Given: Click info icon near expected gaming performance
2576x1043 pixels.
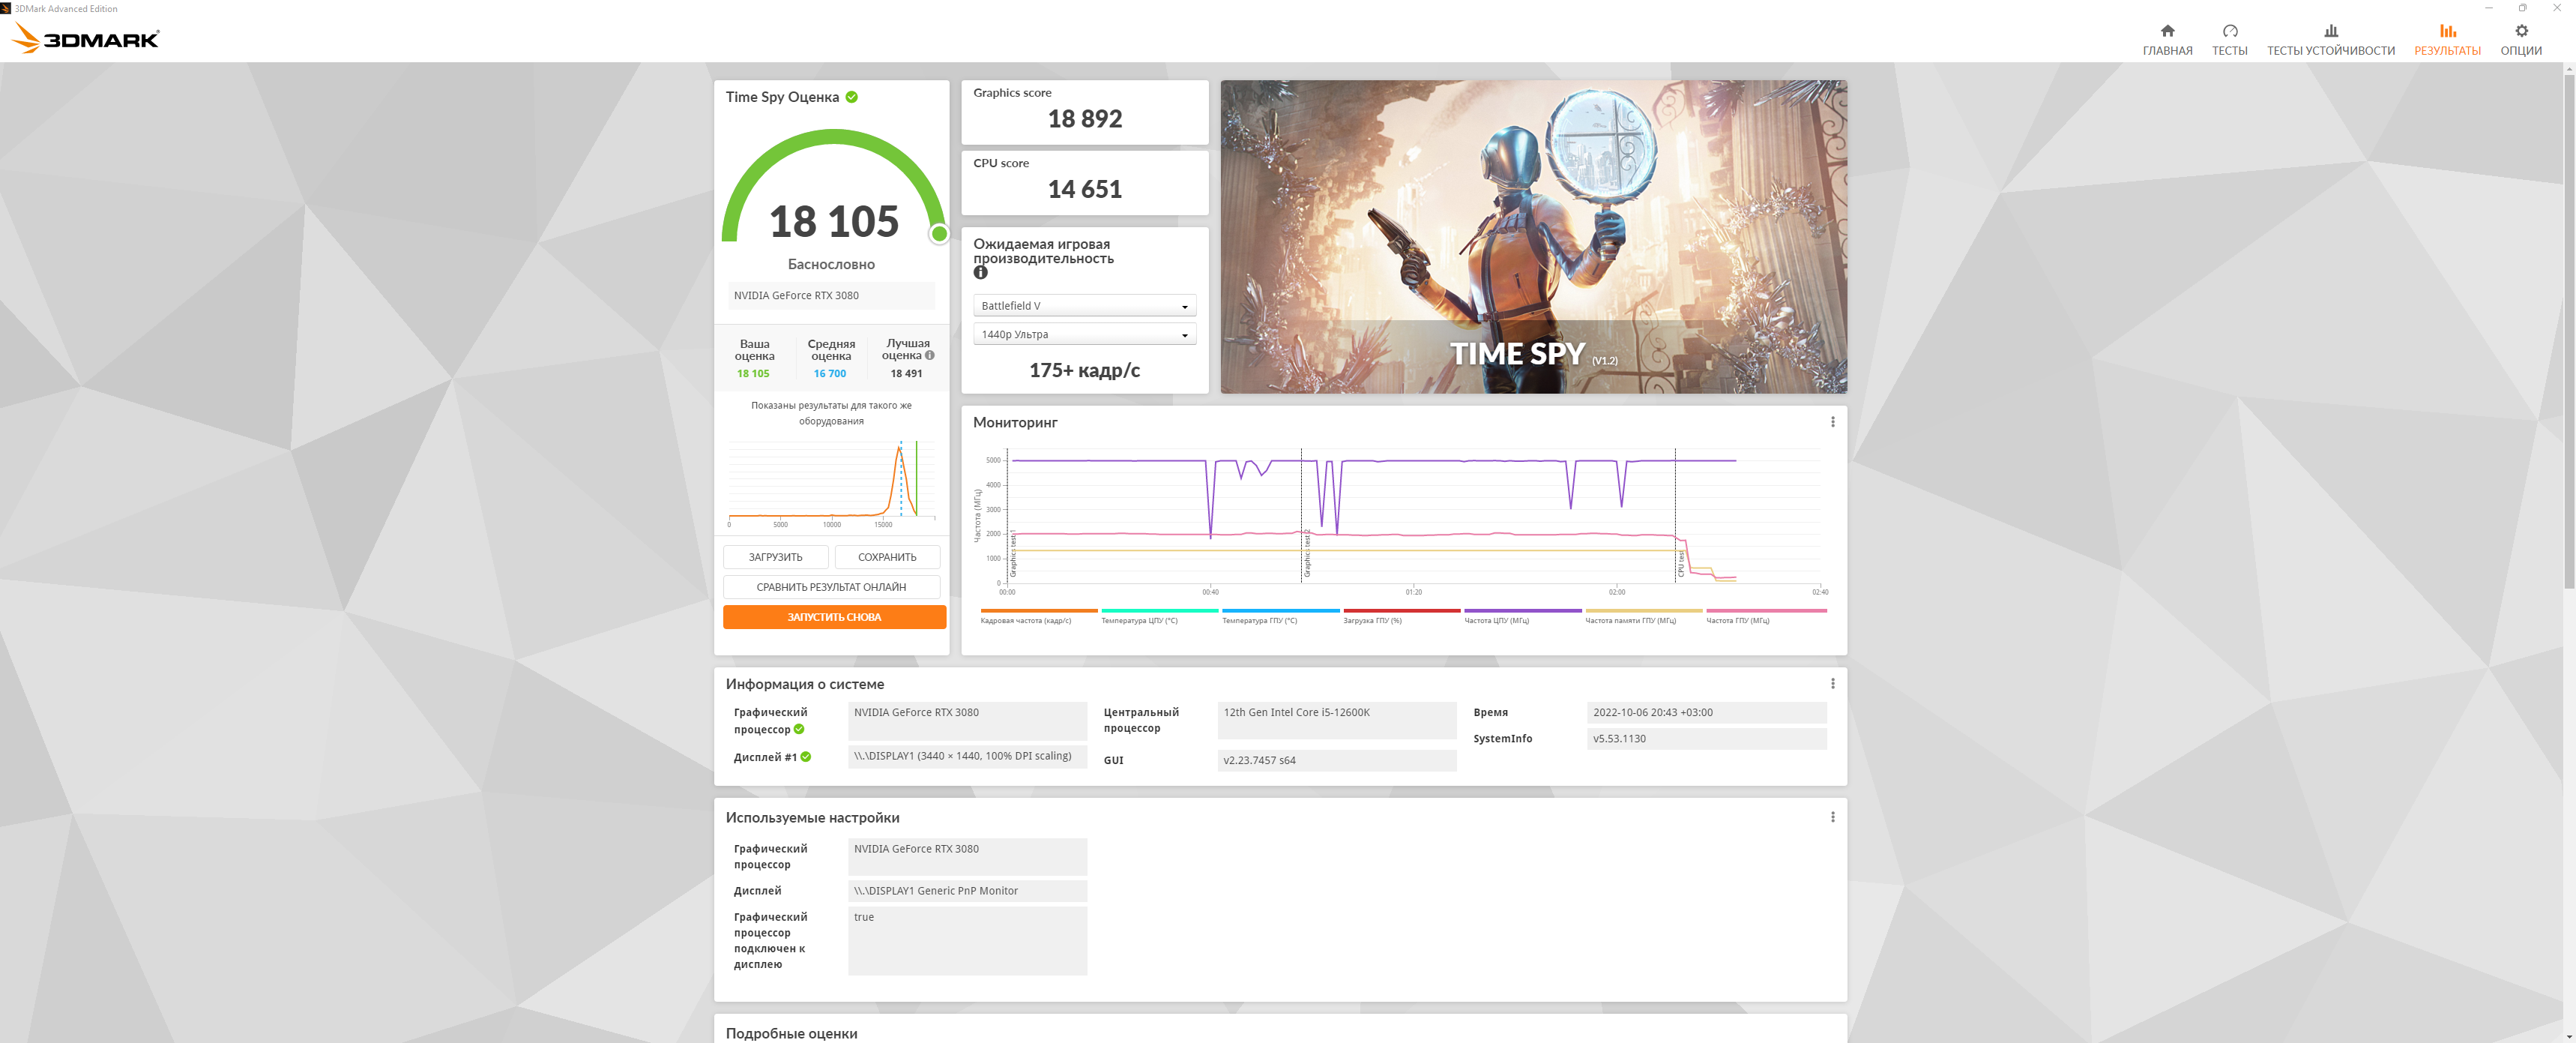Looking at the screenshot, I should tap(980, 273).
